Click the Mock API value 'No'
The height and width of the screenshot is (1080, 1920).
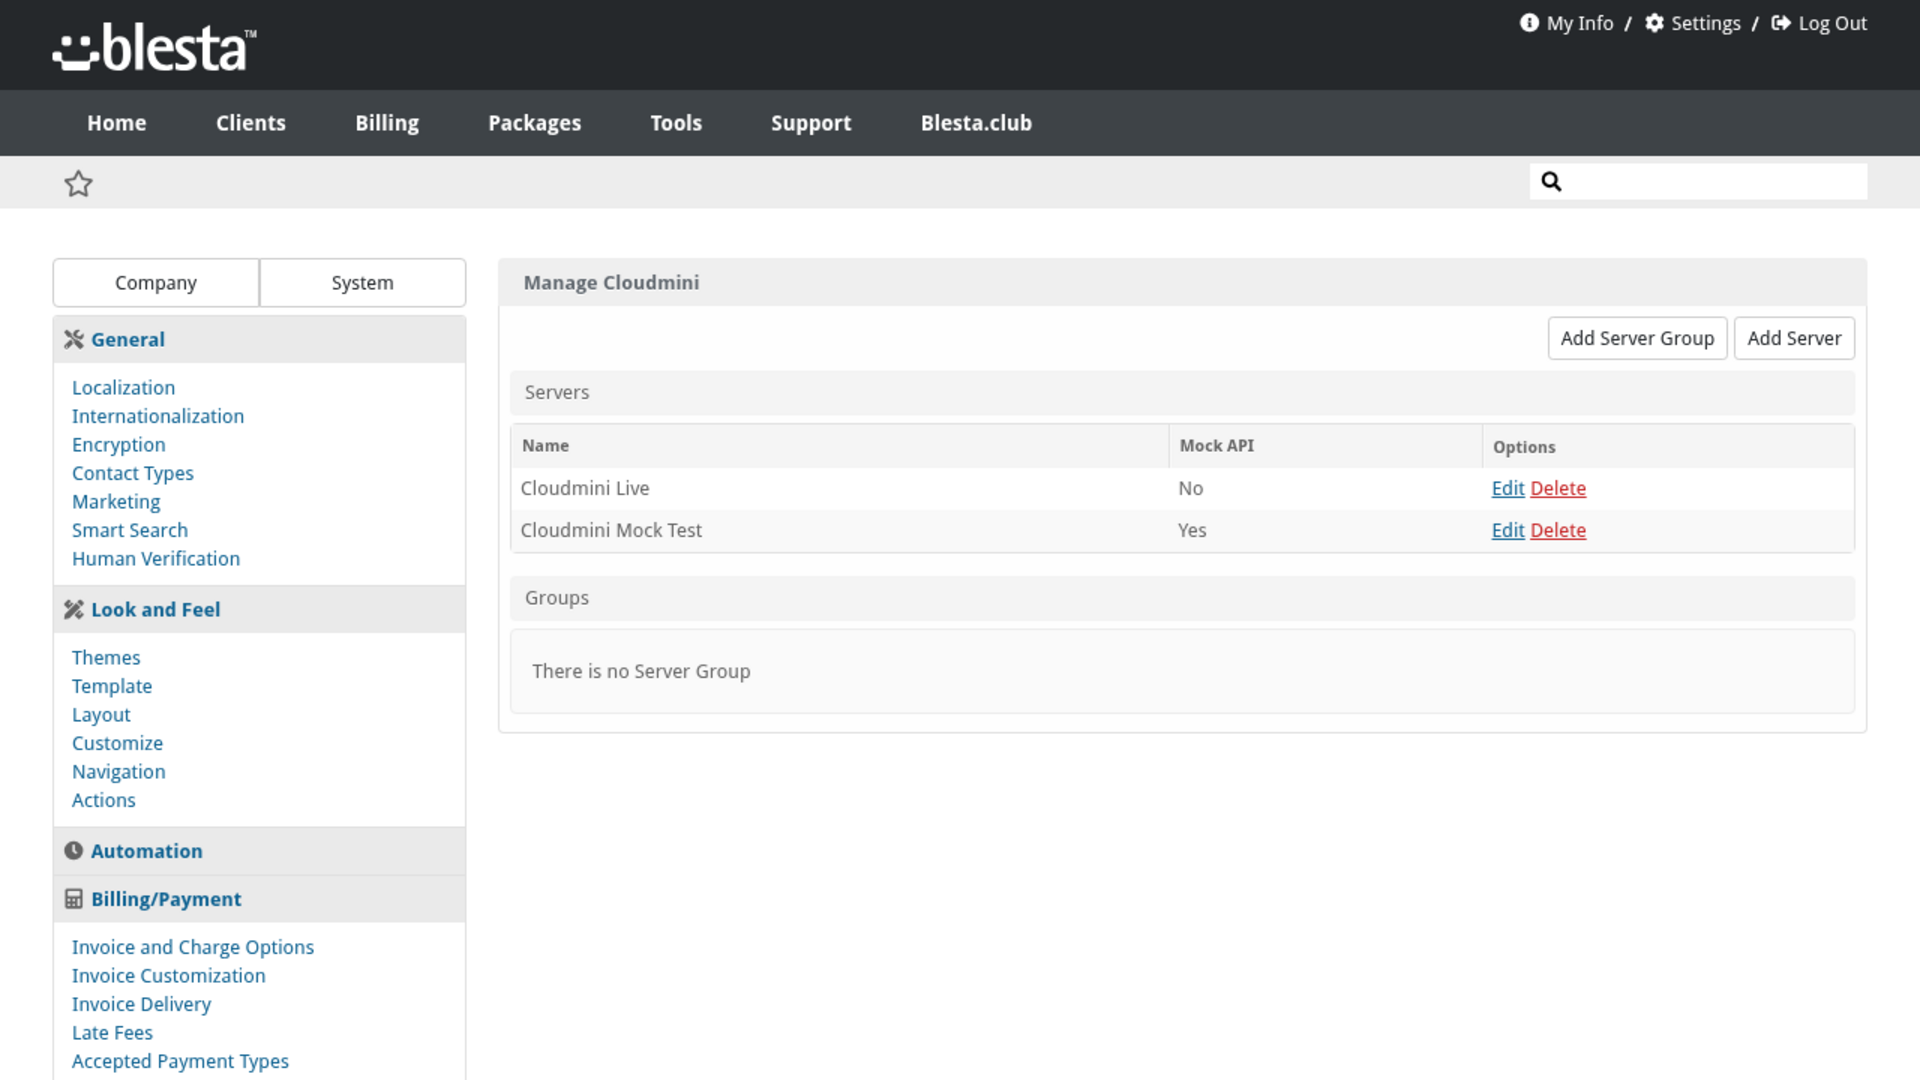[1190, 488]
